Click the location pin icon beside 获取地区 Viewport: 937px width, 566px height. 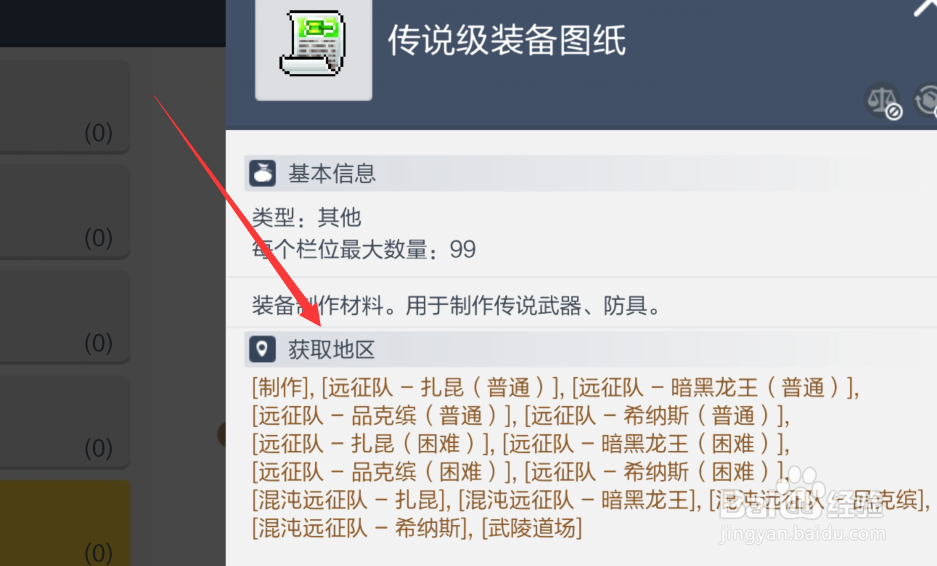pos(262,349)
